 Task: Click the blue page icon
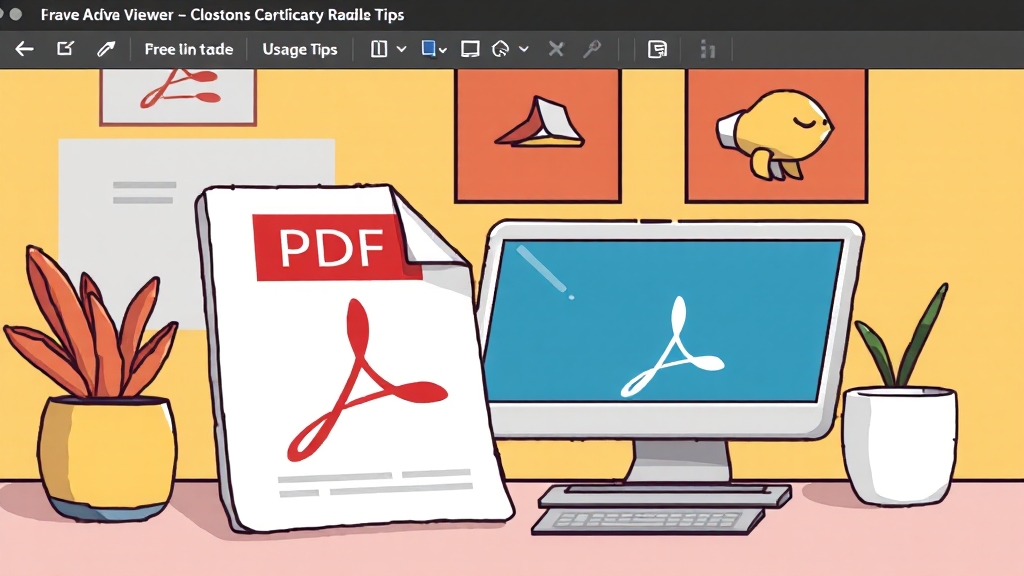click(x=429, y=49)
